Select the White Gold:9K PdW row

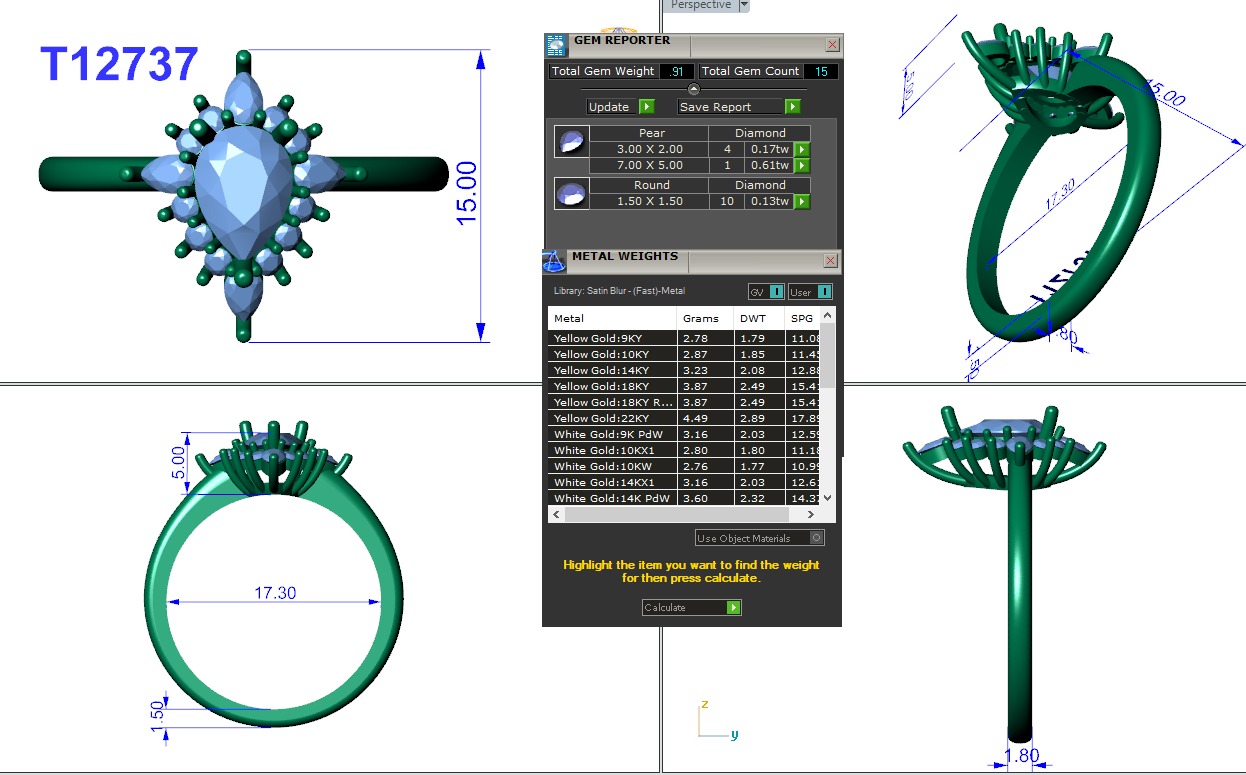684,434
